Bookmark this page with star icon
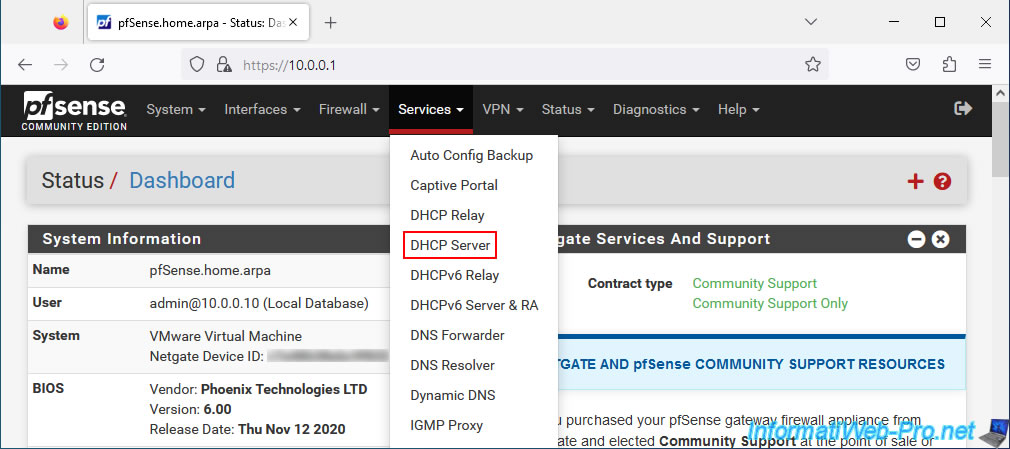 (813, 64)
